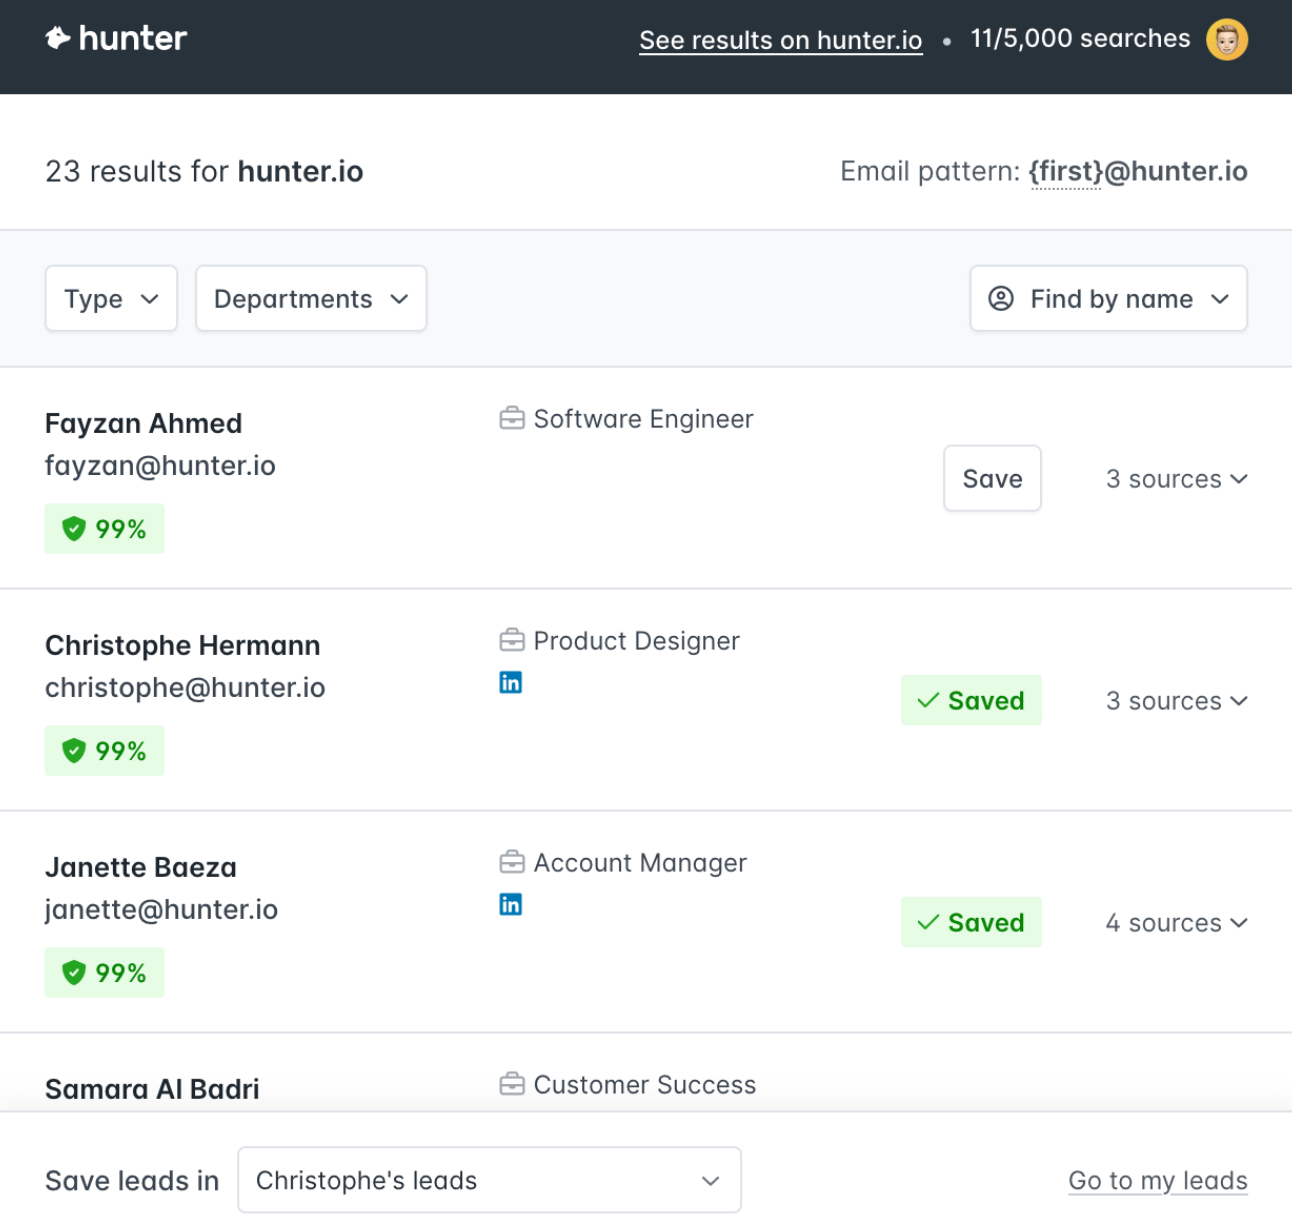This screenshot has height=1224, width=1292.
Task: Click the Product Designer job title
Action: (x=636, y=641)
